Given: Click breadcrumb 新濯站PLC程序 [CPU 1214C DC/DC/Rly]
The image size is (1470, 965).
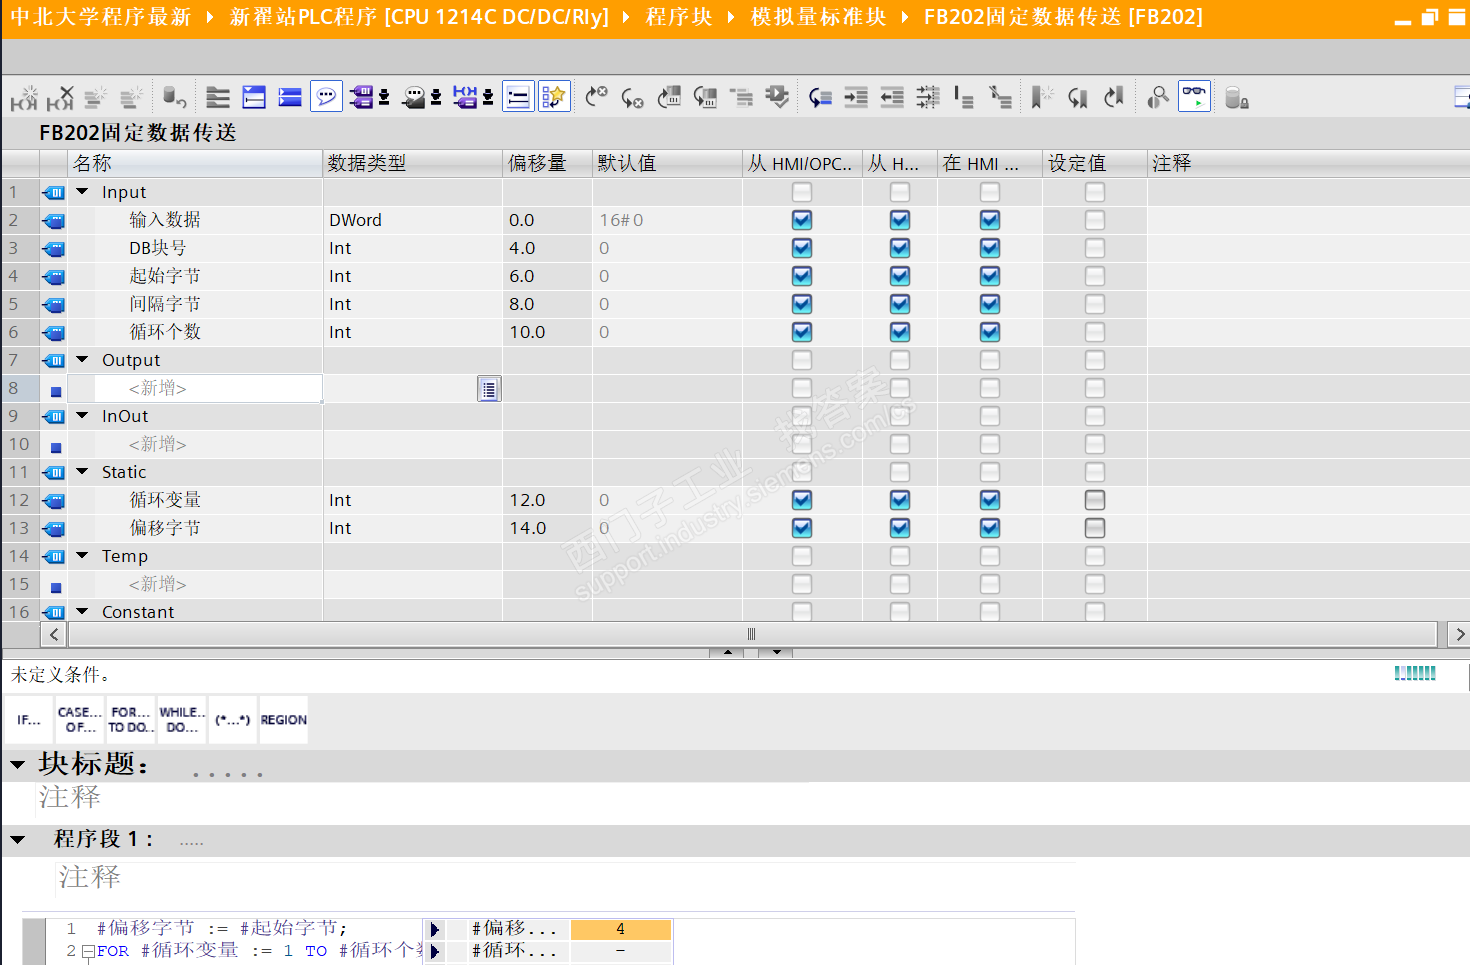Looking at the screenshot, I should [x=419, y=17].
